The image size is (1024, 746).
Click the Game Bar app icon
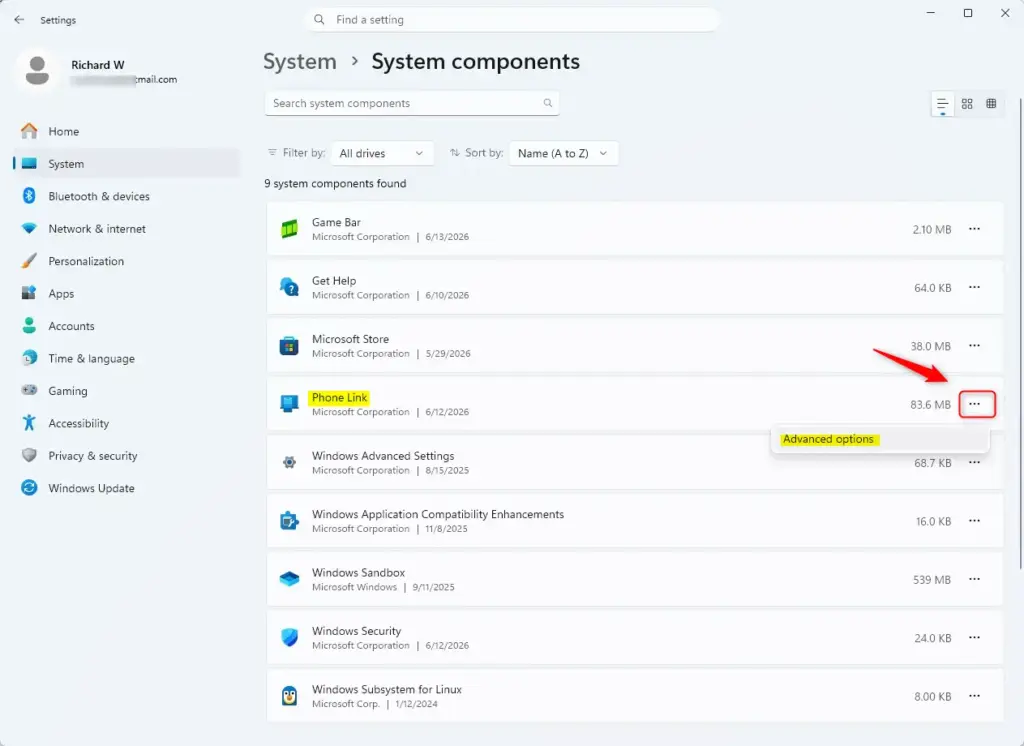point(289,229)
